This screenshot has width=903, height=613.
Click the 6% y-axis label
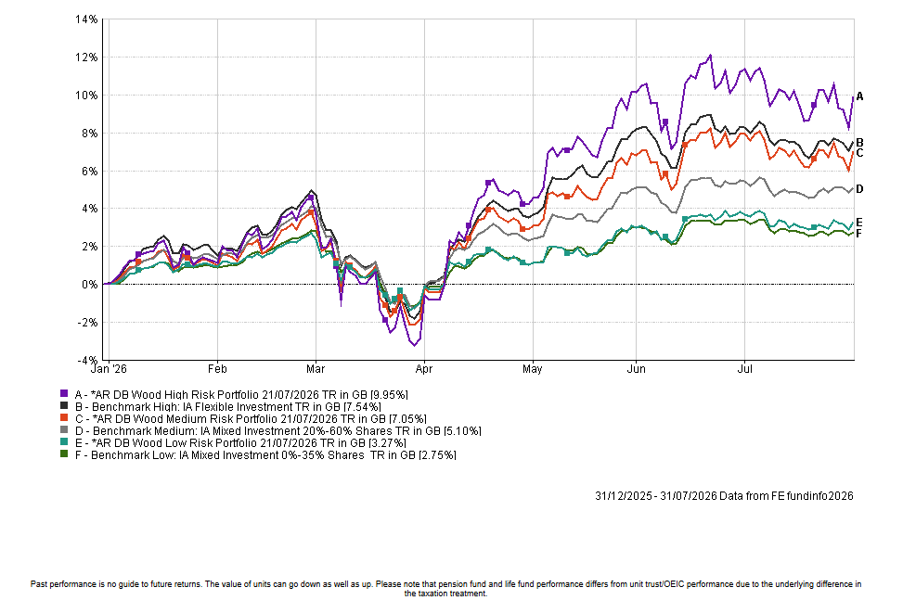[x=89, y=171]
